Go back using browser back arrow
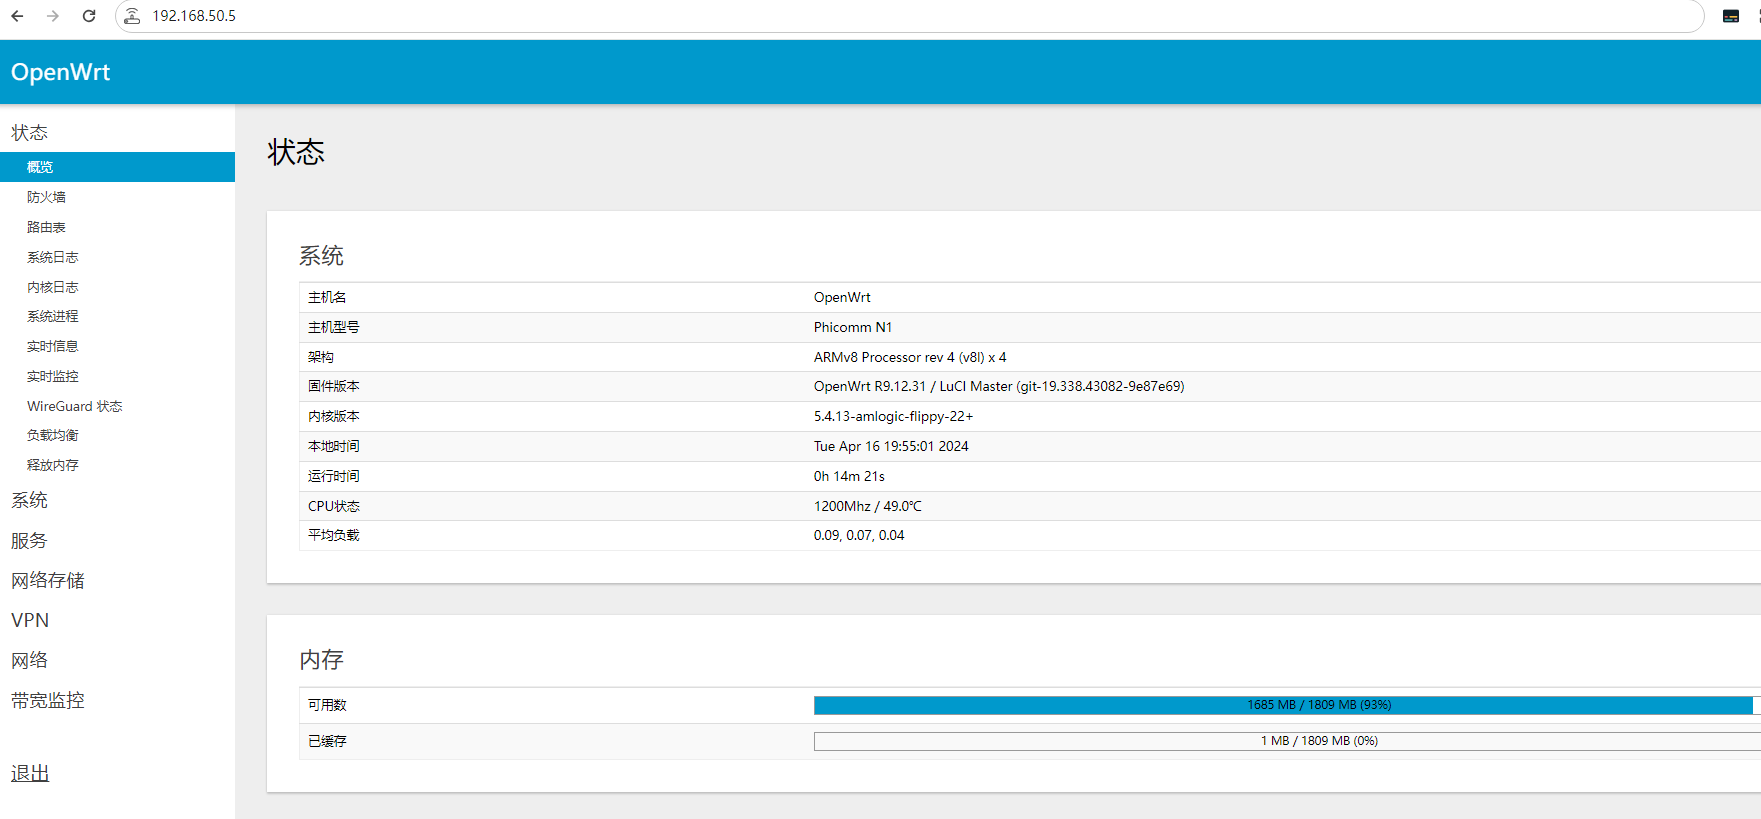1761x819 pixels. click(17, 16)
